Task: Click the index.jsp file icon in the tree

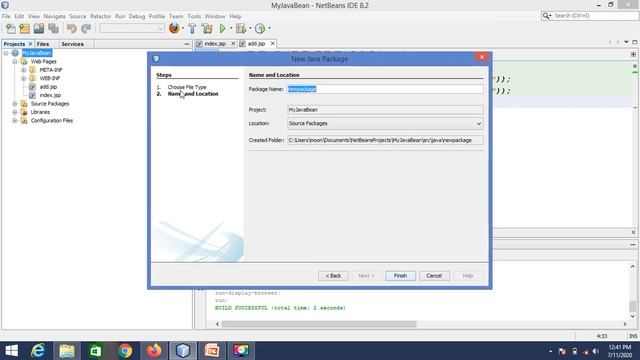Action: pos(32,95)
